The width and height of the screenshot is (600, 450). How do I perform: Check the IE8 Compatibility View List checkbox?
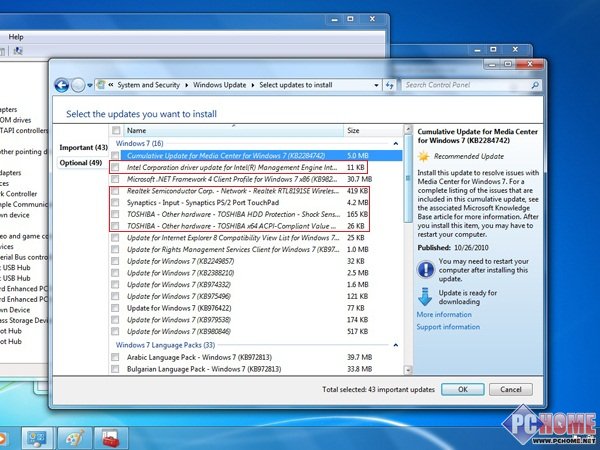115,238
